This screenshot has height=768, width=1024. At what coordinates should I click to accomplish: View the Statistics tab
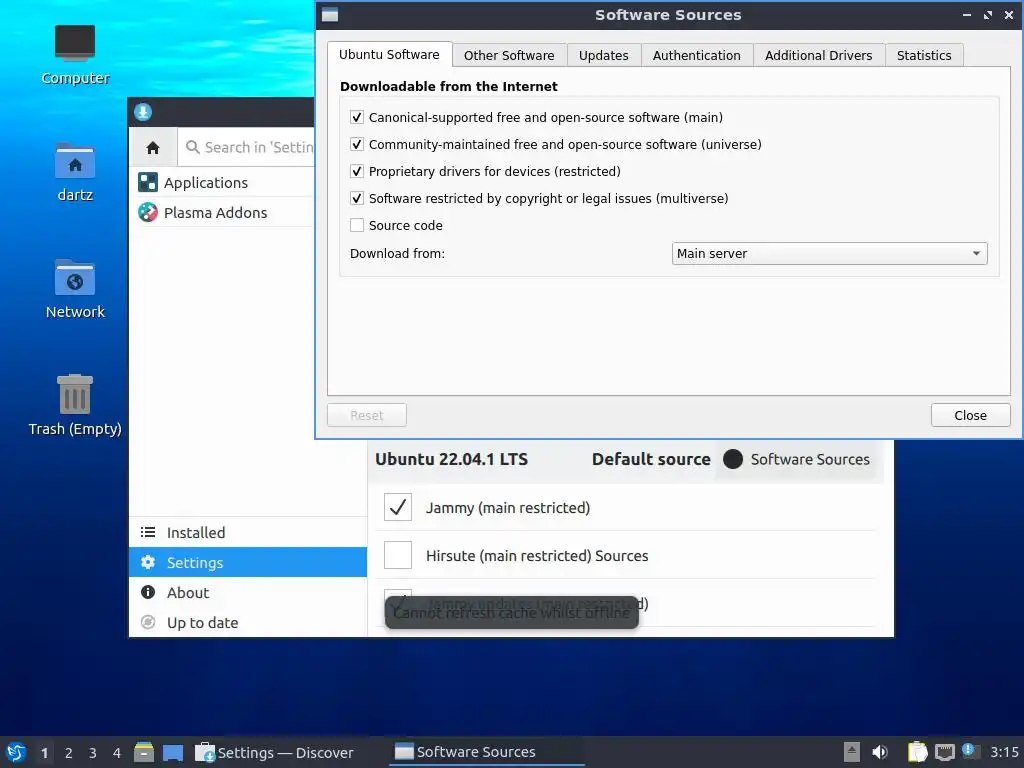(924, 56)
